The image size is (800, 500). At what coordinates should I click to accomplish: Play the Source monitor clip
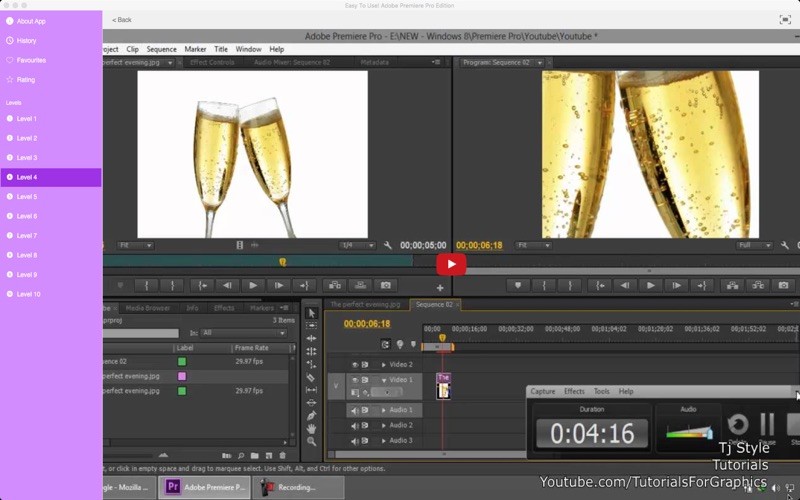click(253, 286)
